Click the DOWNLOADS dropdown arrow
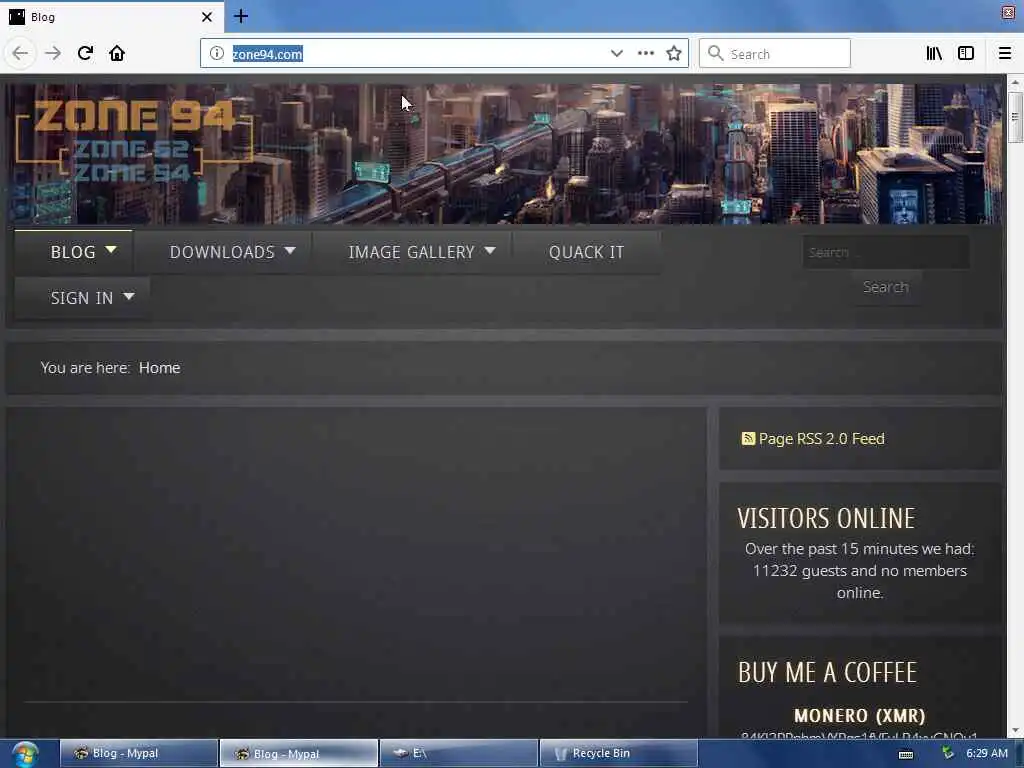 tap(290, 251)
